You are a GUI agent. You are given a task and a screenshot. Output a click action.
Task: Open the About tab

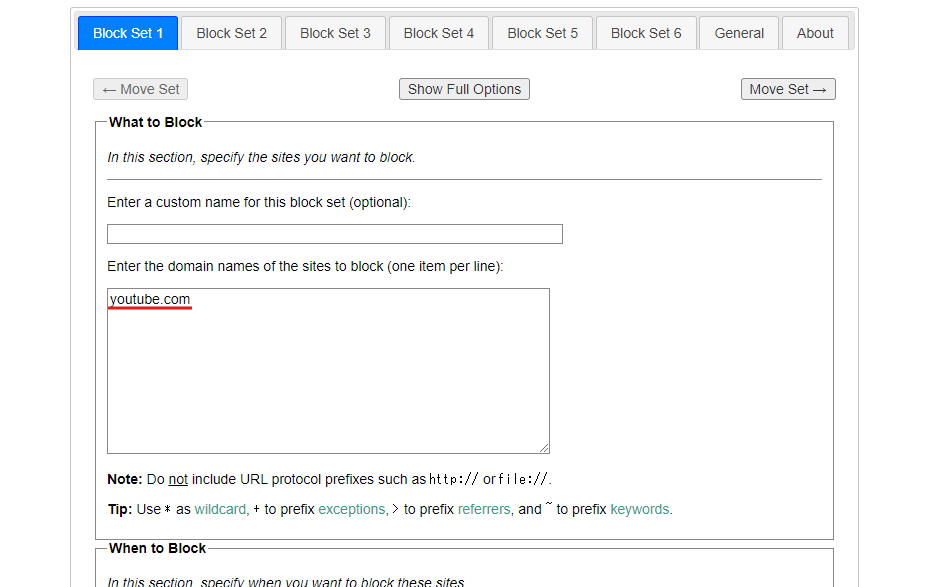coord(815,33)
